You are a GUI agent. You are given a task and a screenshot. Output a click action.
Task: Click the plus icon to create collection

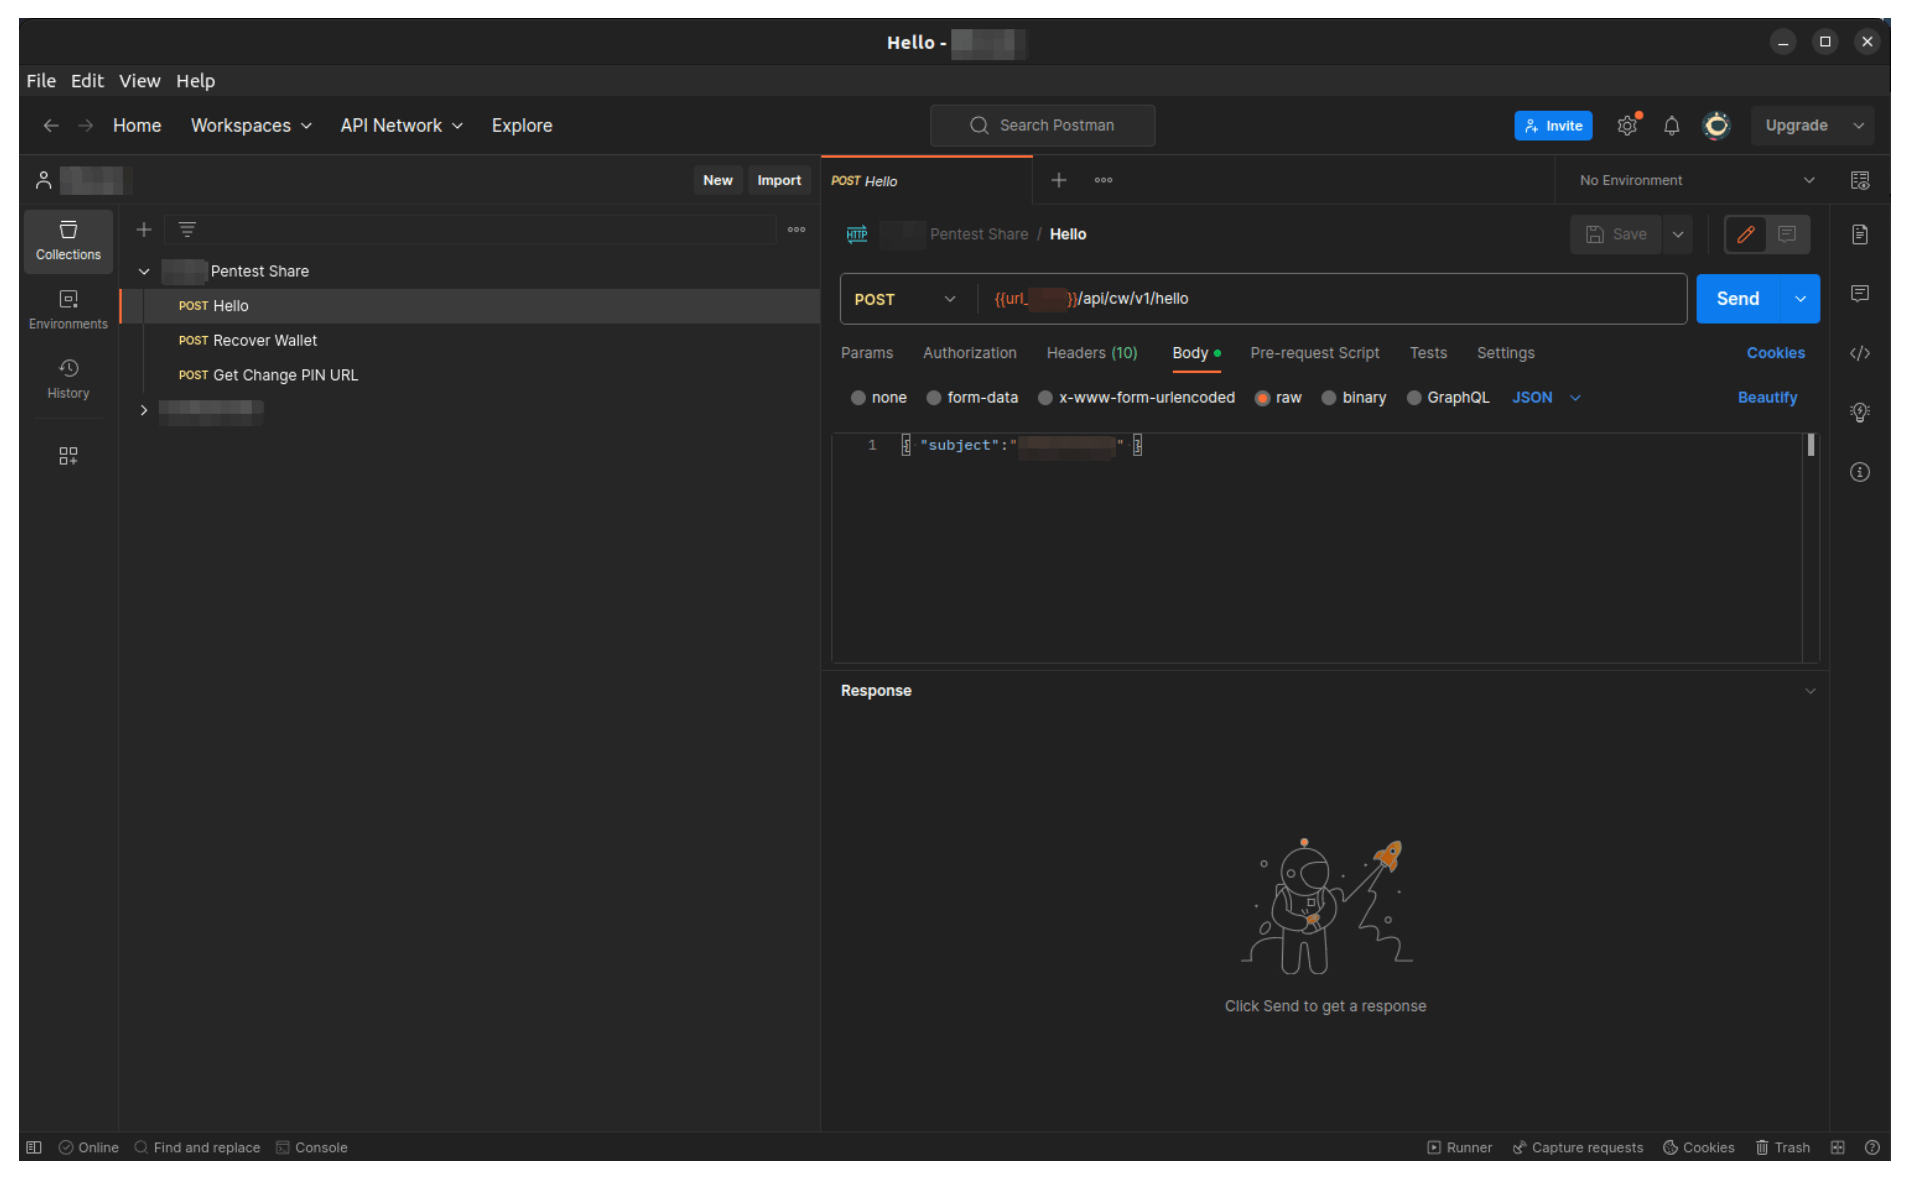(x=144, y=230)
